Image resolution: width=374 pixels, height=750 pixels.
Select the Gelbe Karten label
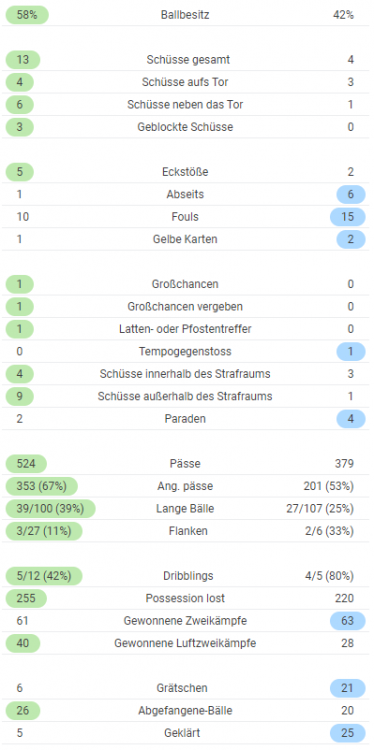(185, 239)
